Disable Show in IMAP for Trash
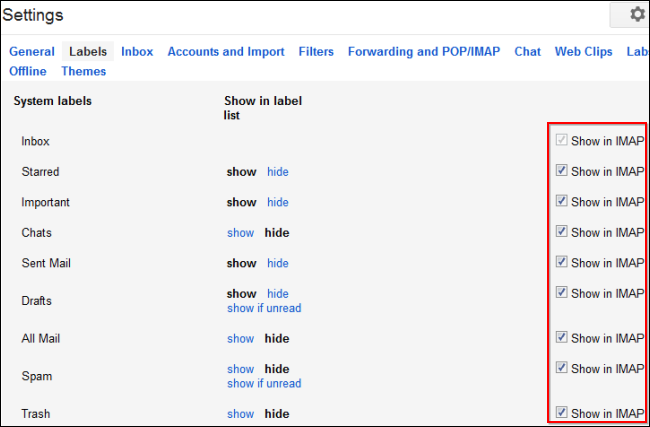This screenshot has width=650, height=427. (x=562, y=413)
